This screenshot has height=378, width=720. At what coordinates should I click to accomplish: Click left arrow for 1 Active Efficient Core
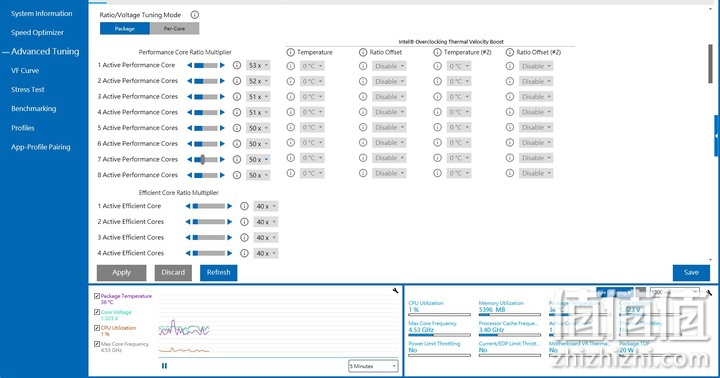click(188, 206)
